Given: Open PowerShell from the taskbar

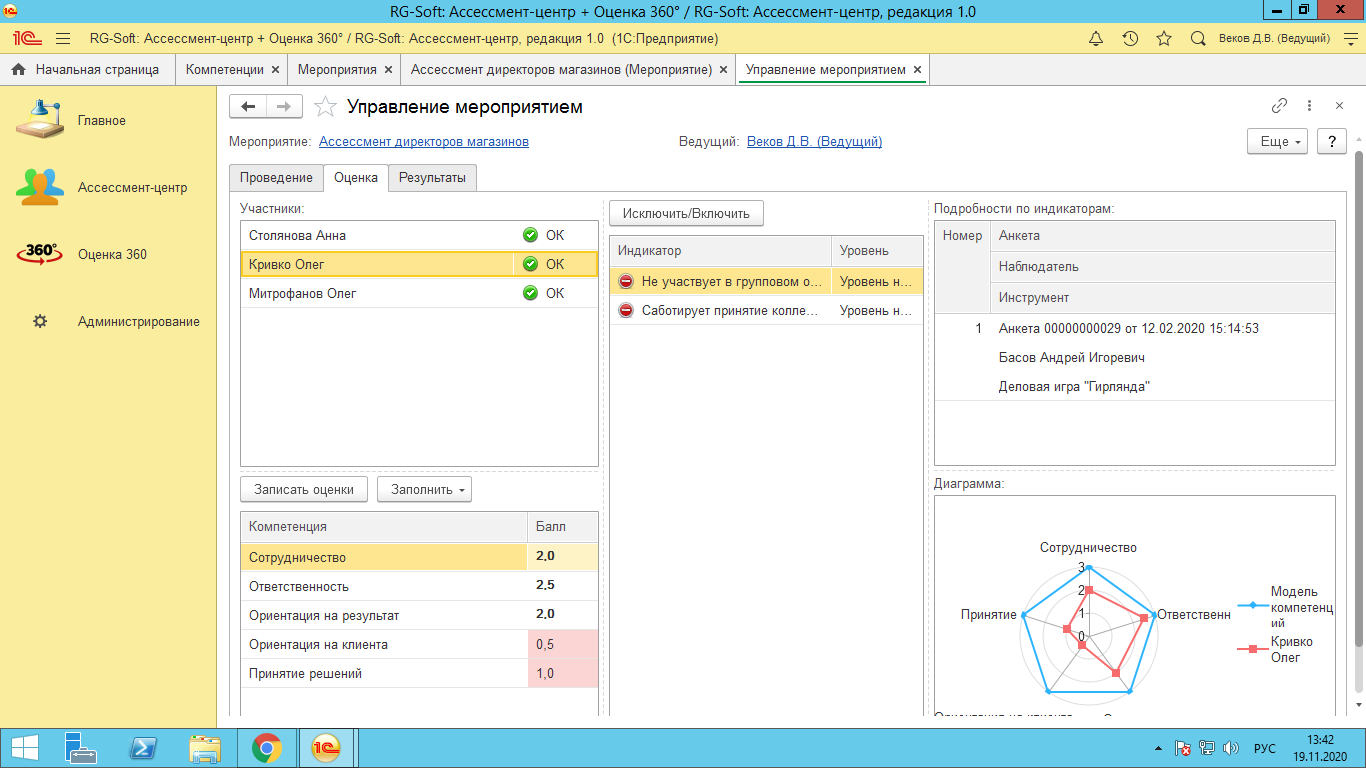Looking at the screenshot, I should [145, 748].
